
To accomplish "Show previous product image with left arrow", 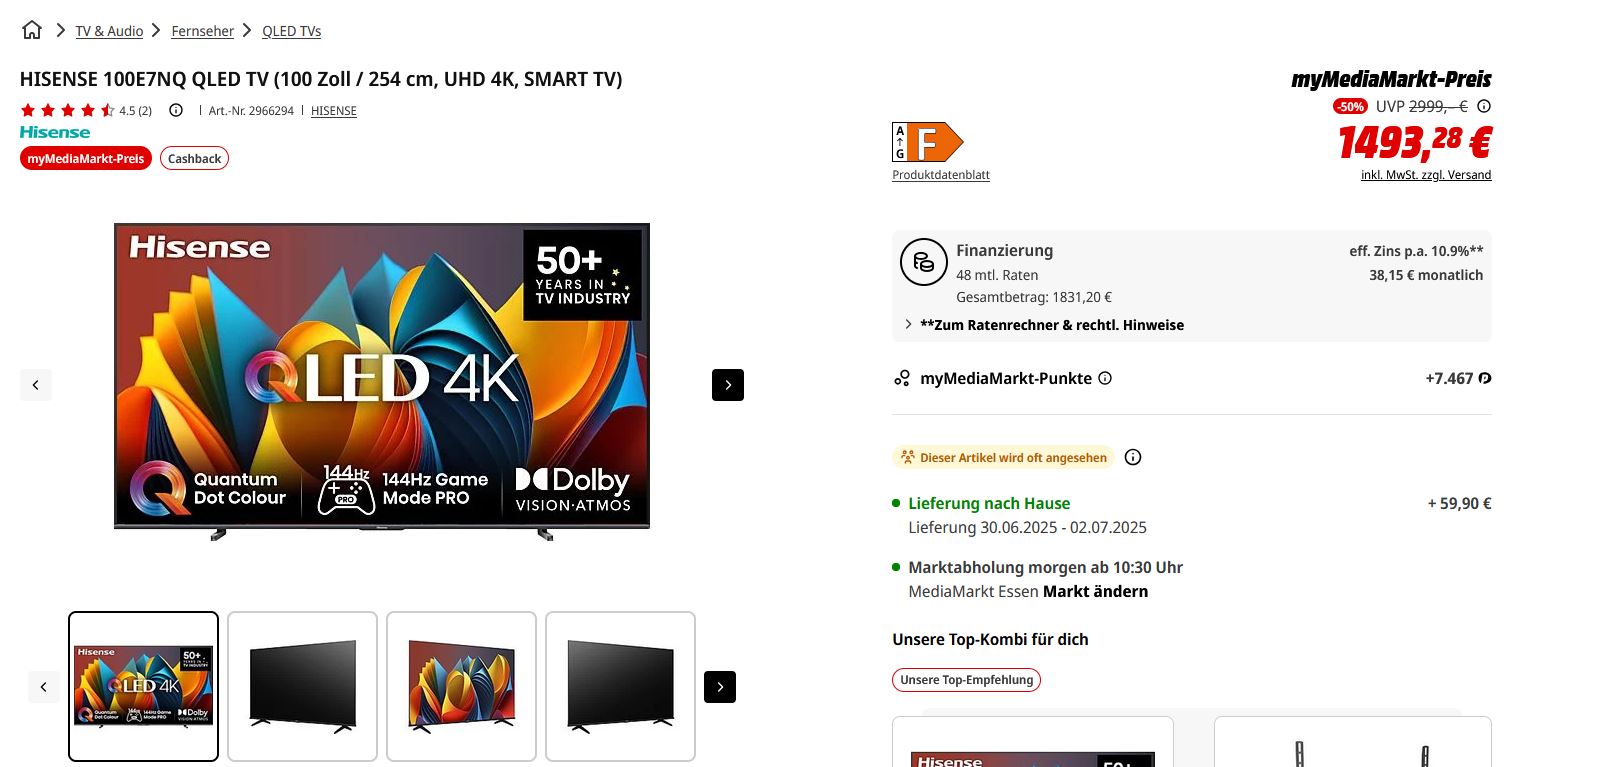I will [36, 385].
